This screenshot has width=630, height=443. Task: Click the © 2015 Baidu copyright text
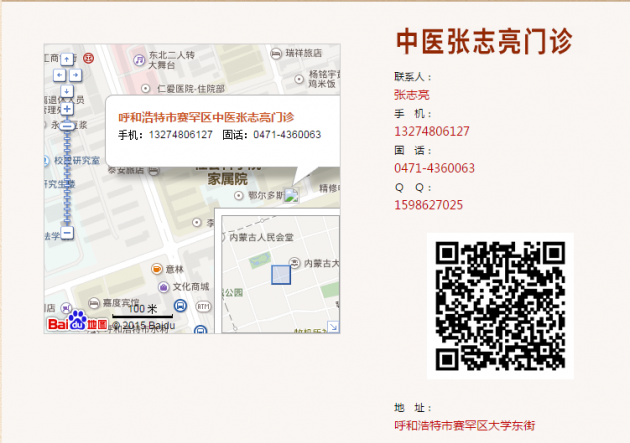tap(143, 325)
